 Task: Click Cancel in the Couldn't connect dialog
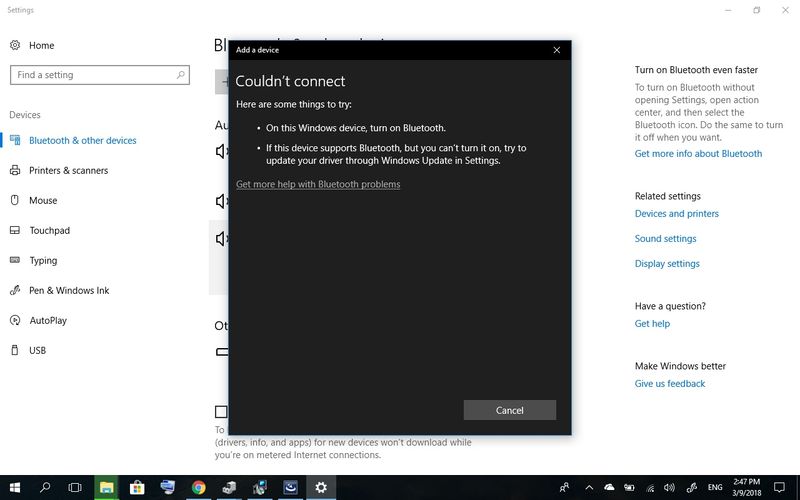point(510,410)
